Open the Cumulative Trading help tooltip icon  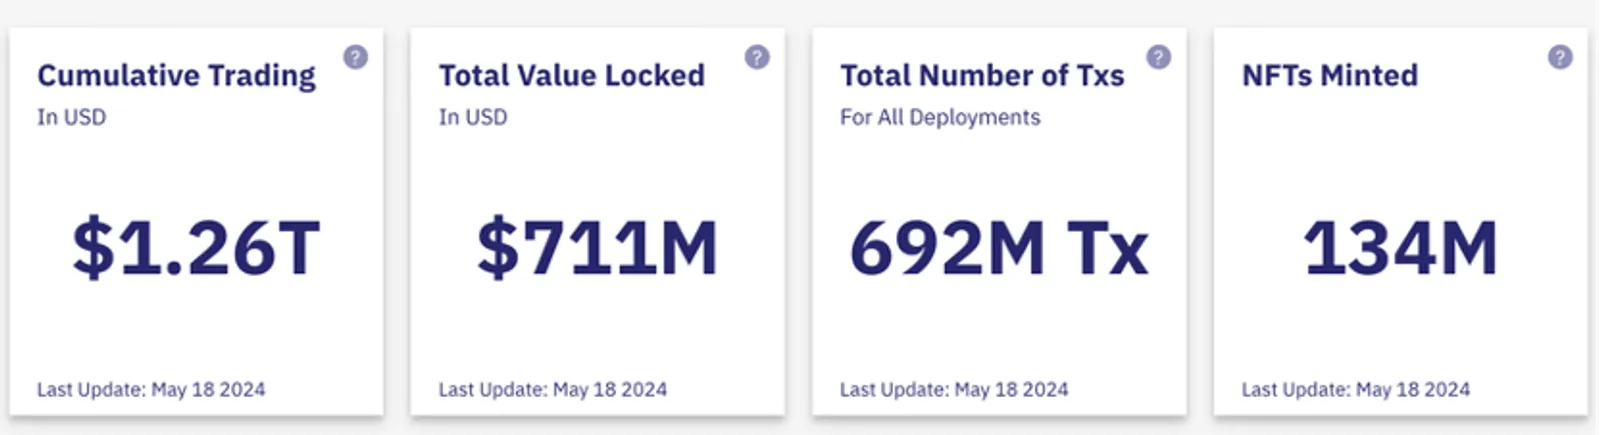pos(355,57)
